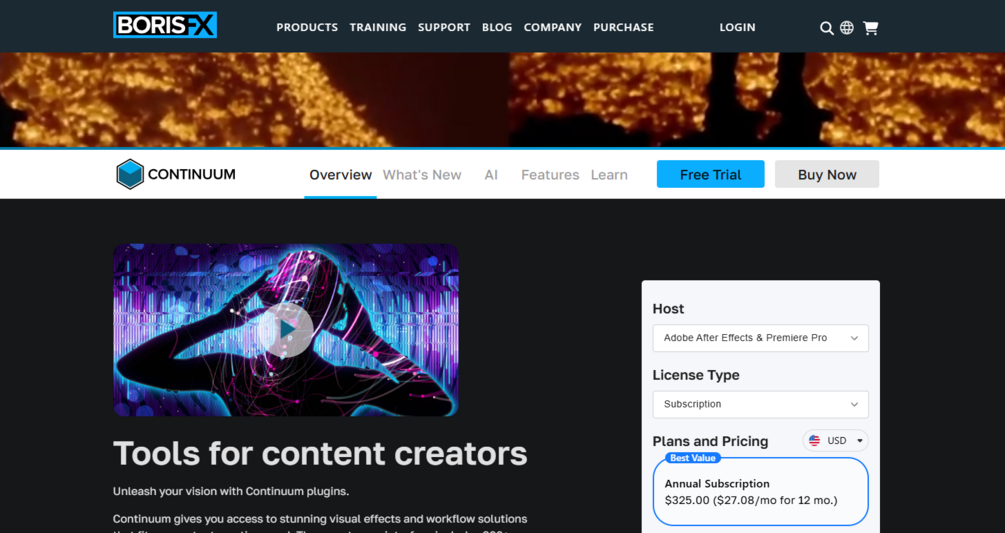
Task: Open the PRODUCTS menu
Action: [x=307, y=28]
